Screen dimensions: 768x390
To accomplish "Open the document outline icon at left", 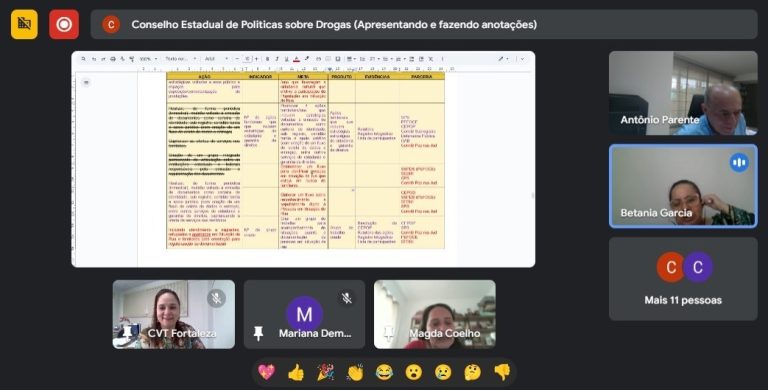I will click(x=86, y=82).
